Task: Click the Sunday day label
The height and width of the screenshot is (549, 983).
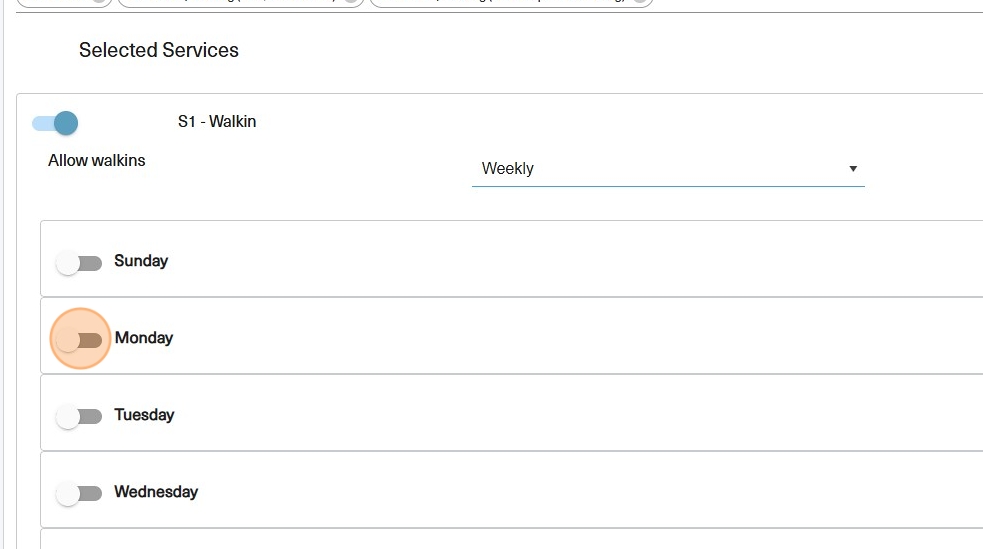Action: coord(141,261)
